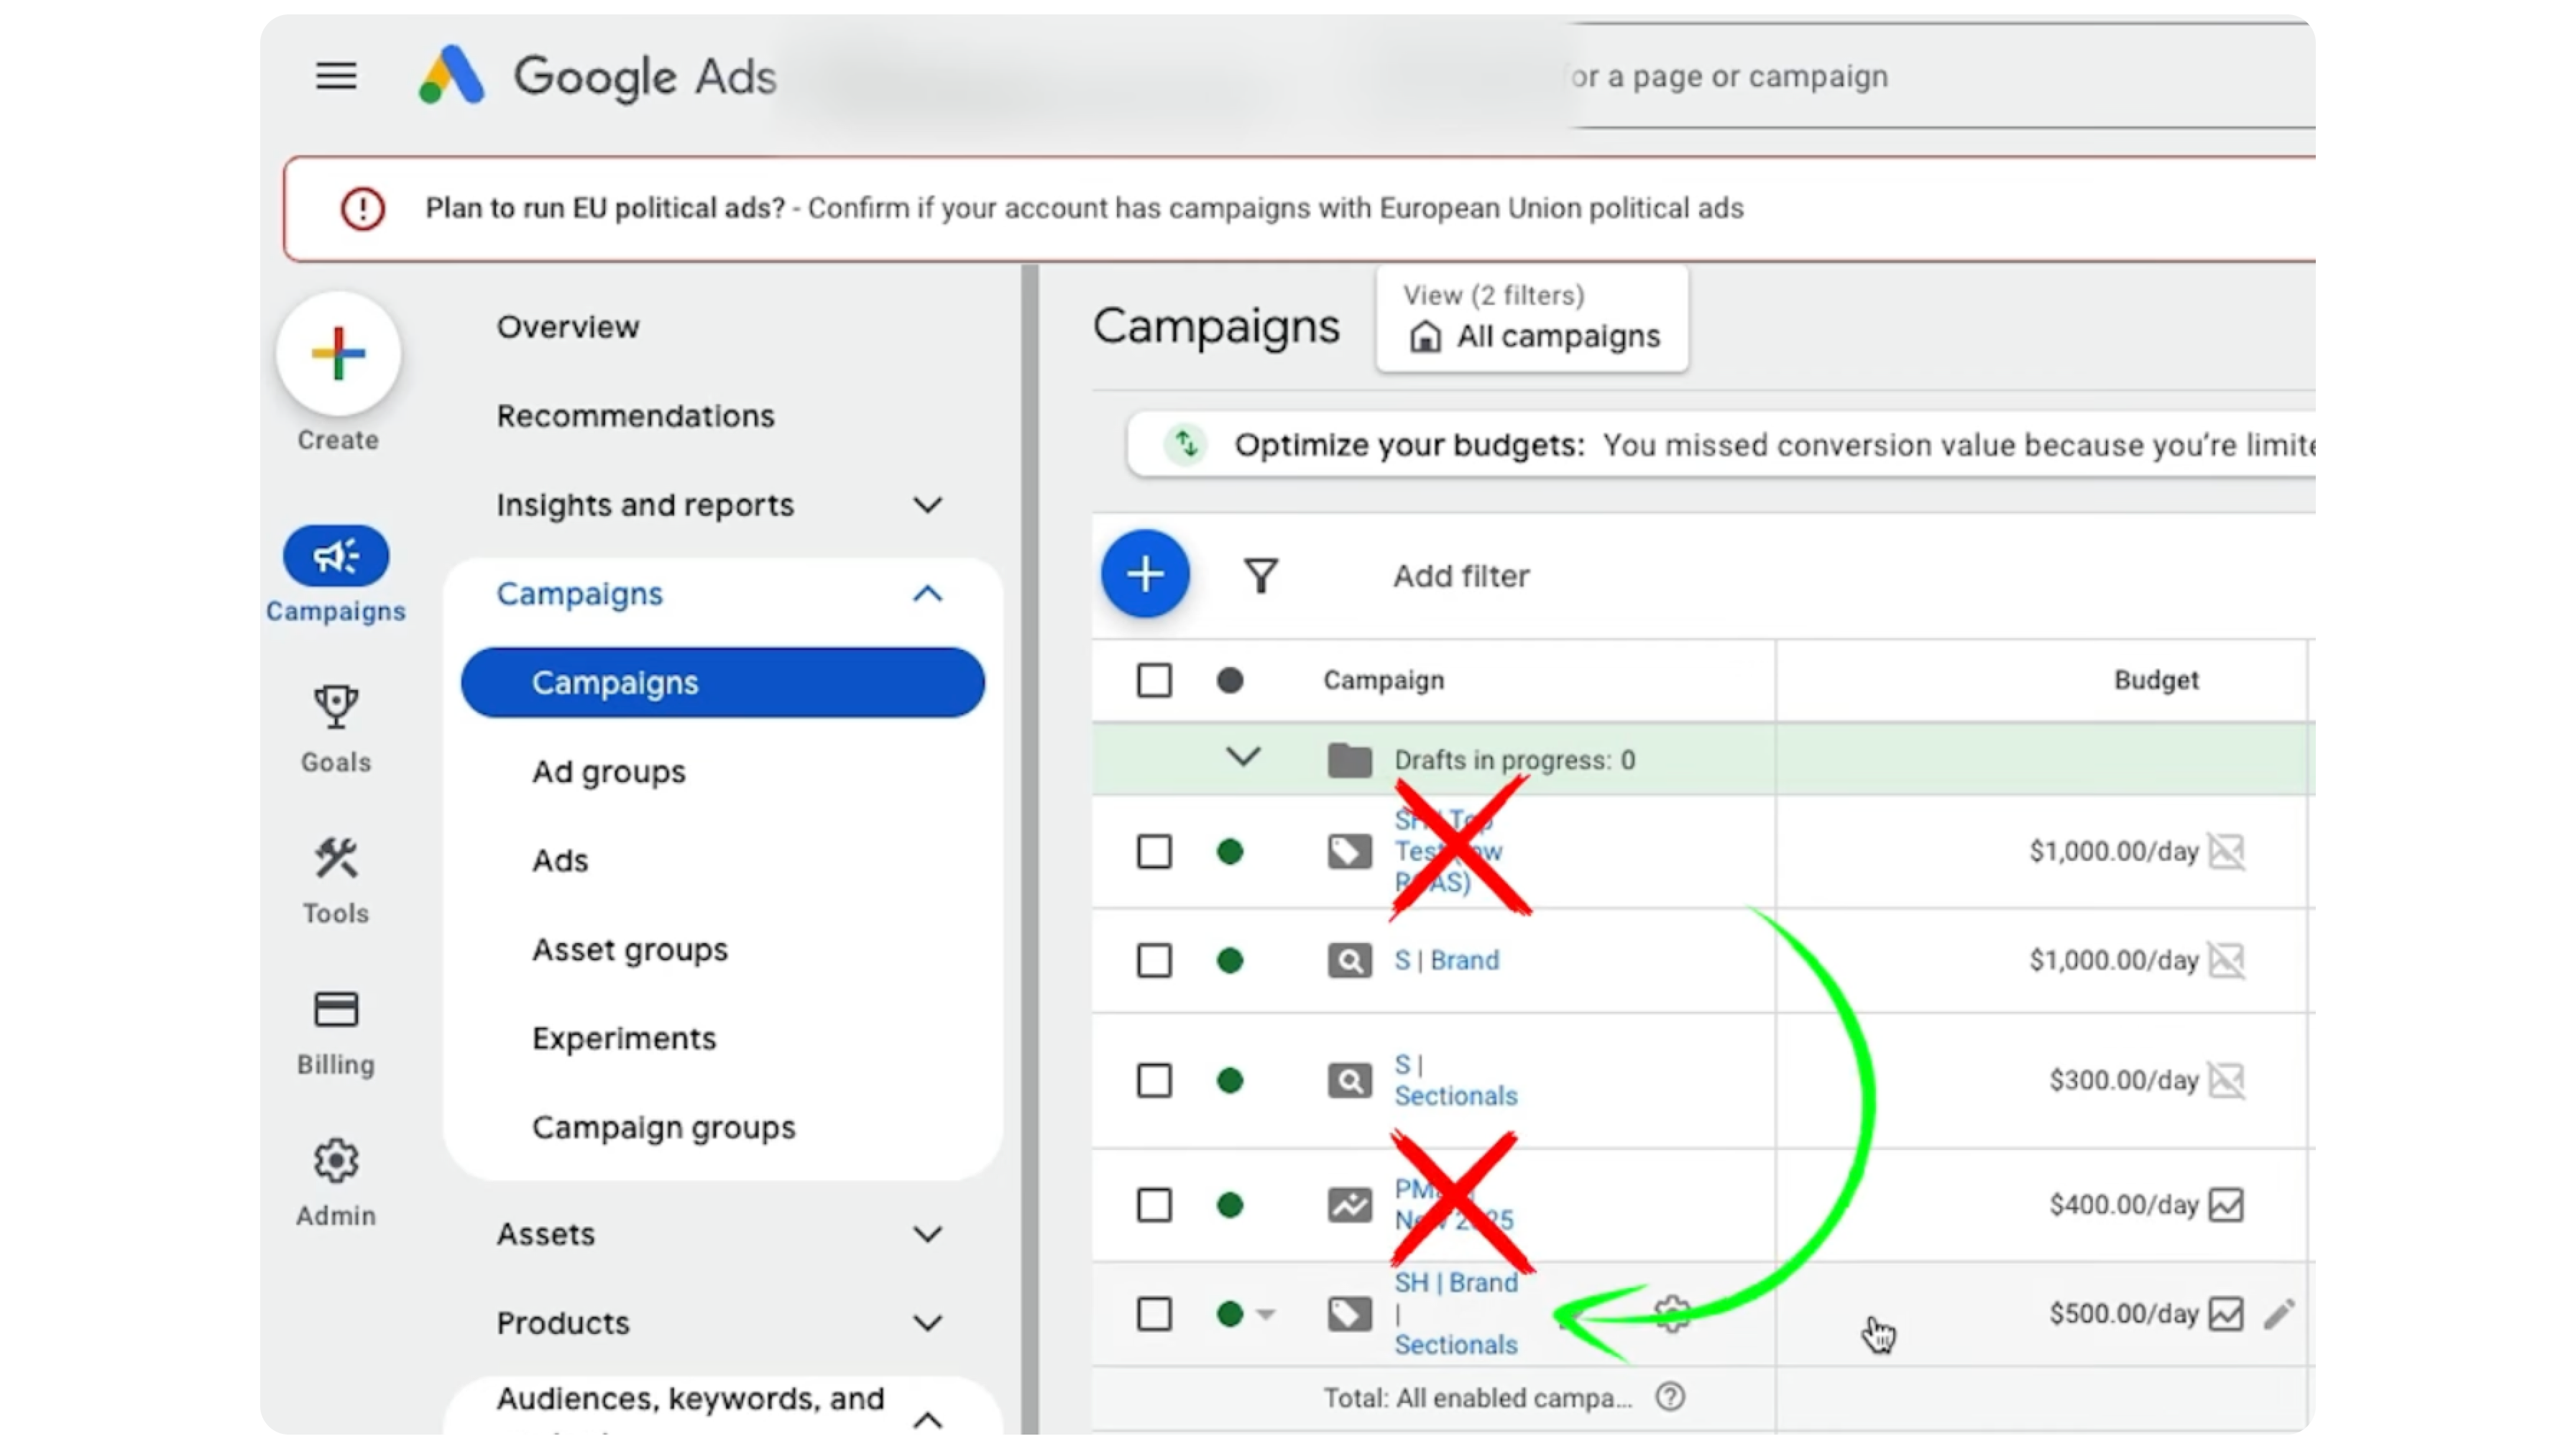Select checkbox for $400.00/day PMax campaign

point(1154,1205)
